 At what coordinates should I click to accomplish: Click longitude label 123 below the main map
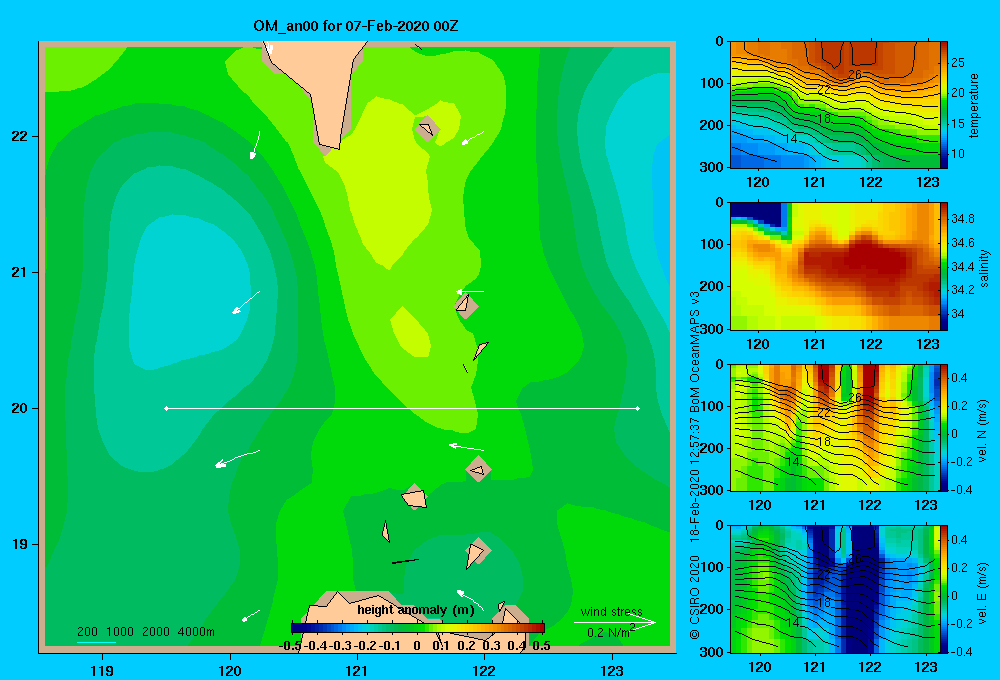tap(612, 670)
